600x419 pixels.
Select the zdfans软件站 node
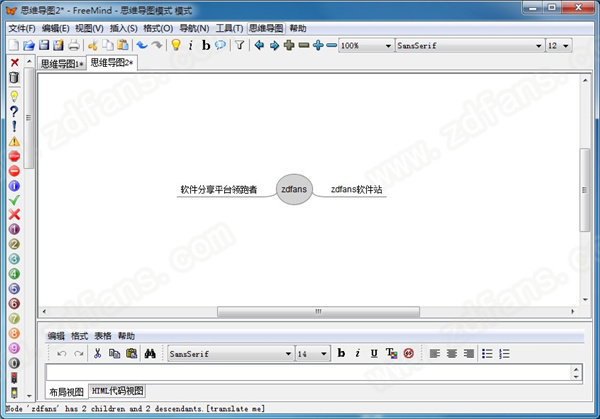coord(356,189)
